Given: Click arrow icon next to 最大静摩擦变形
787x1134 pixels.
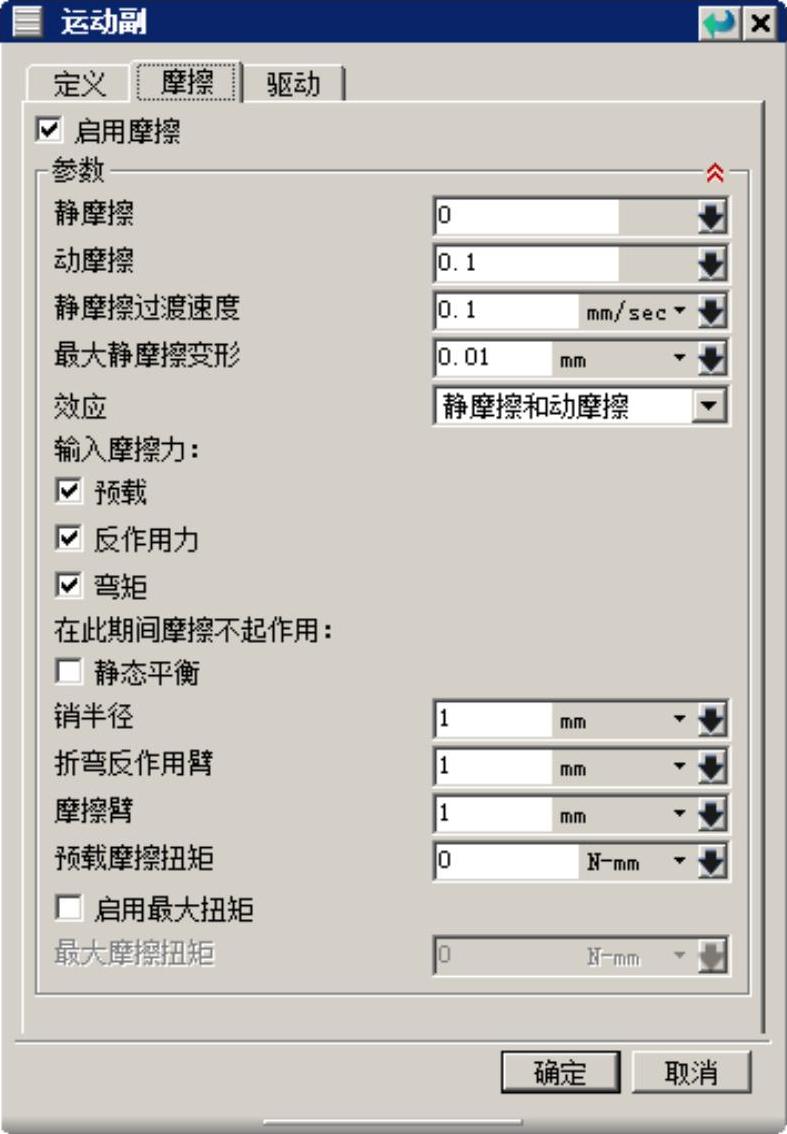Looking at the screenshot, I should (x=711, y=358).
